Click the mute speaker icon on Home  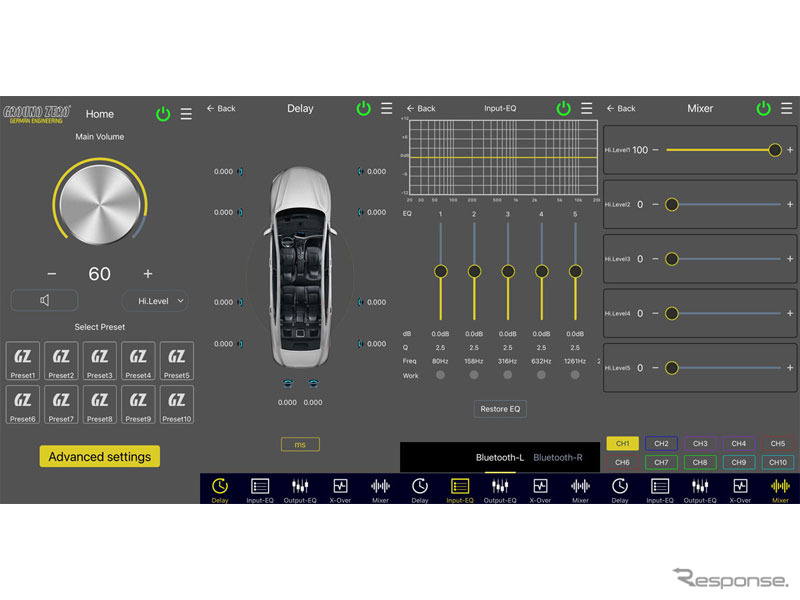[45, 300]
